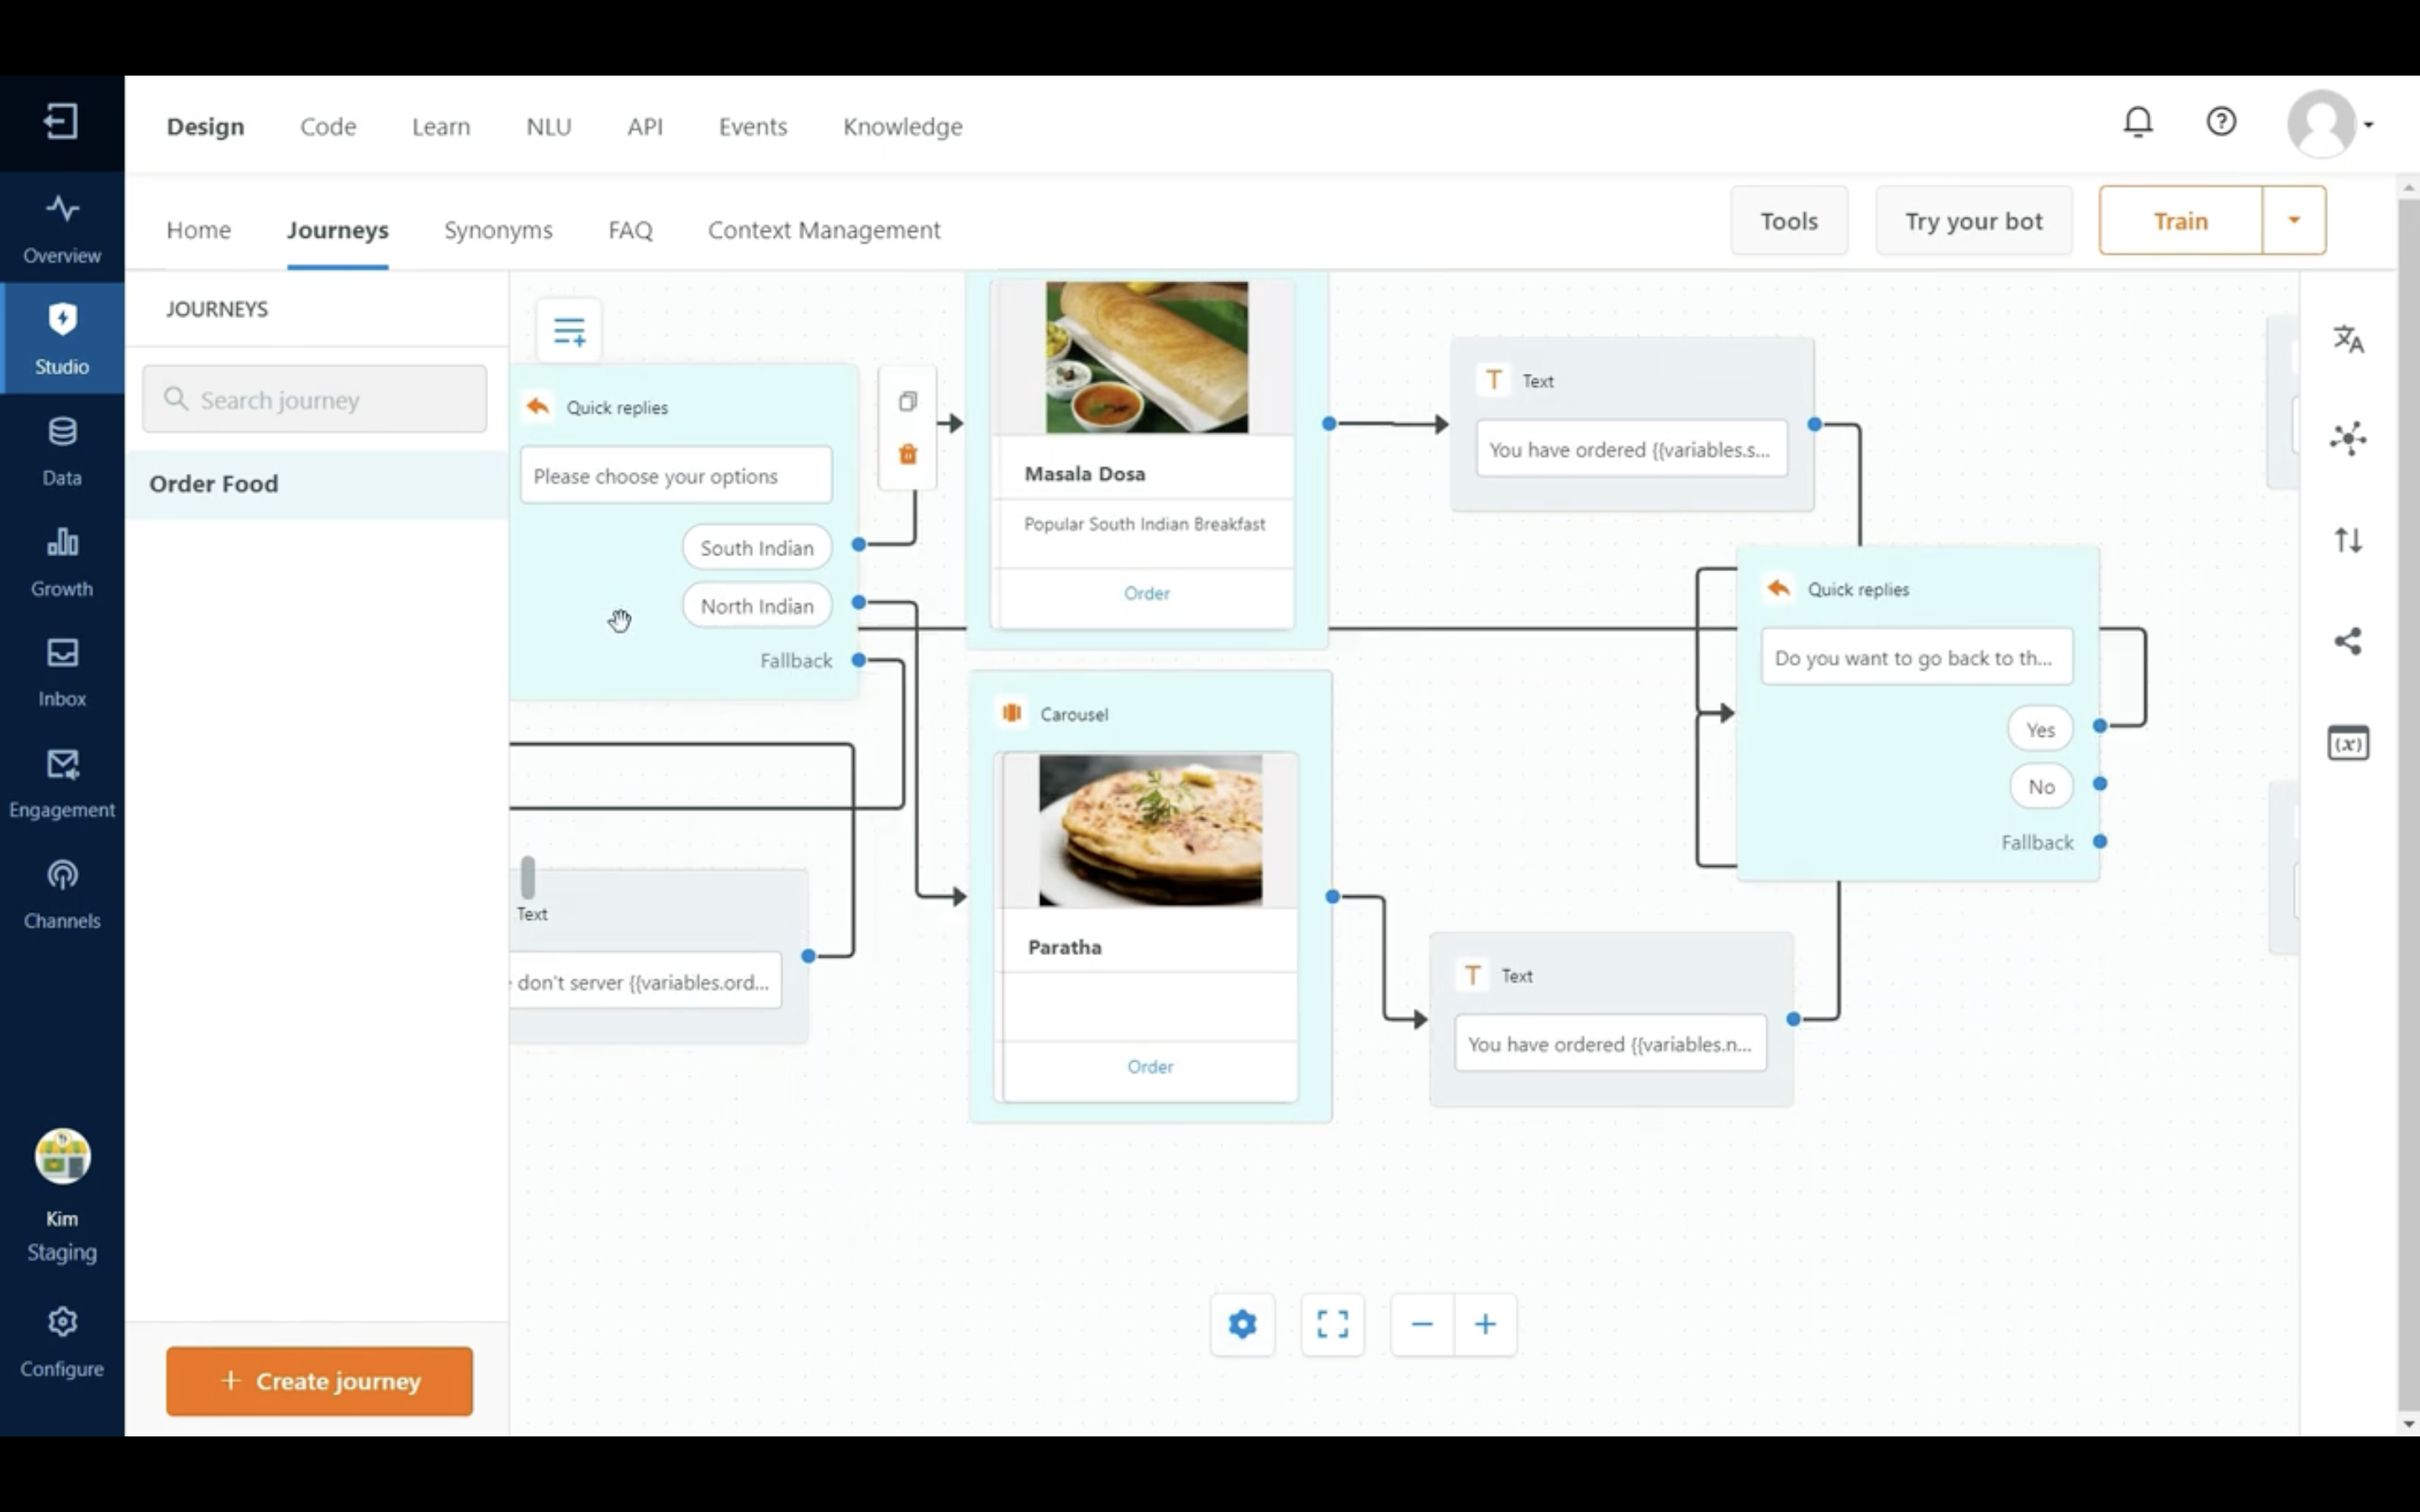
Task: Open the translate language icon
Action: [x=2348, y=340]
